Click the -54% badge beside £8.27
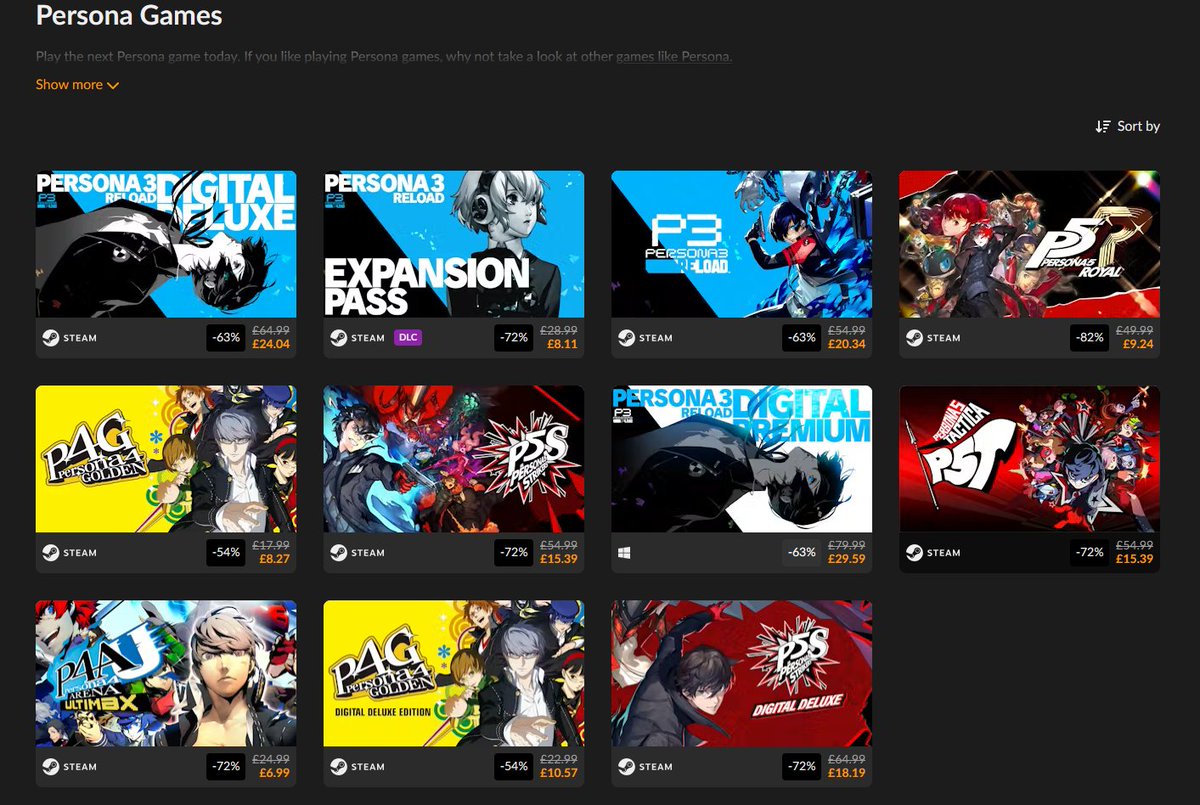Screen dimensions: 1200x805 [x=226, y=552]
